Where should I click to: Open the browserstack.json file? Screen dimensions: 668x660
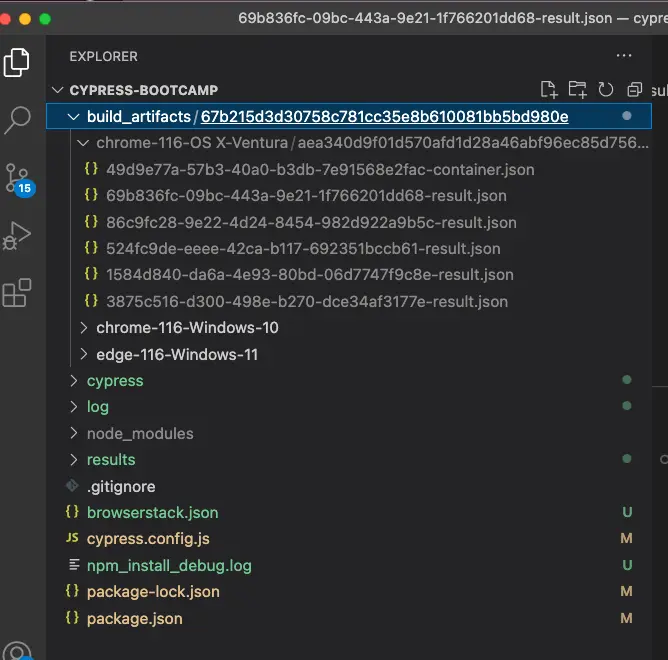[152, 513]
